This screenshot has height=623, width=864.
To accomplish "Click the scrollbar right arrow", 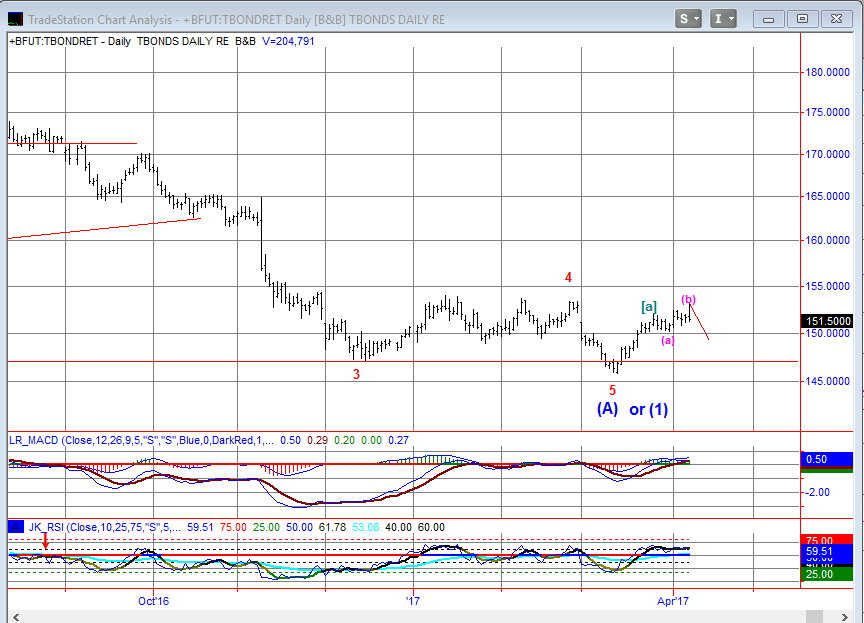I will pyautogui.click(x=845, y=617).
